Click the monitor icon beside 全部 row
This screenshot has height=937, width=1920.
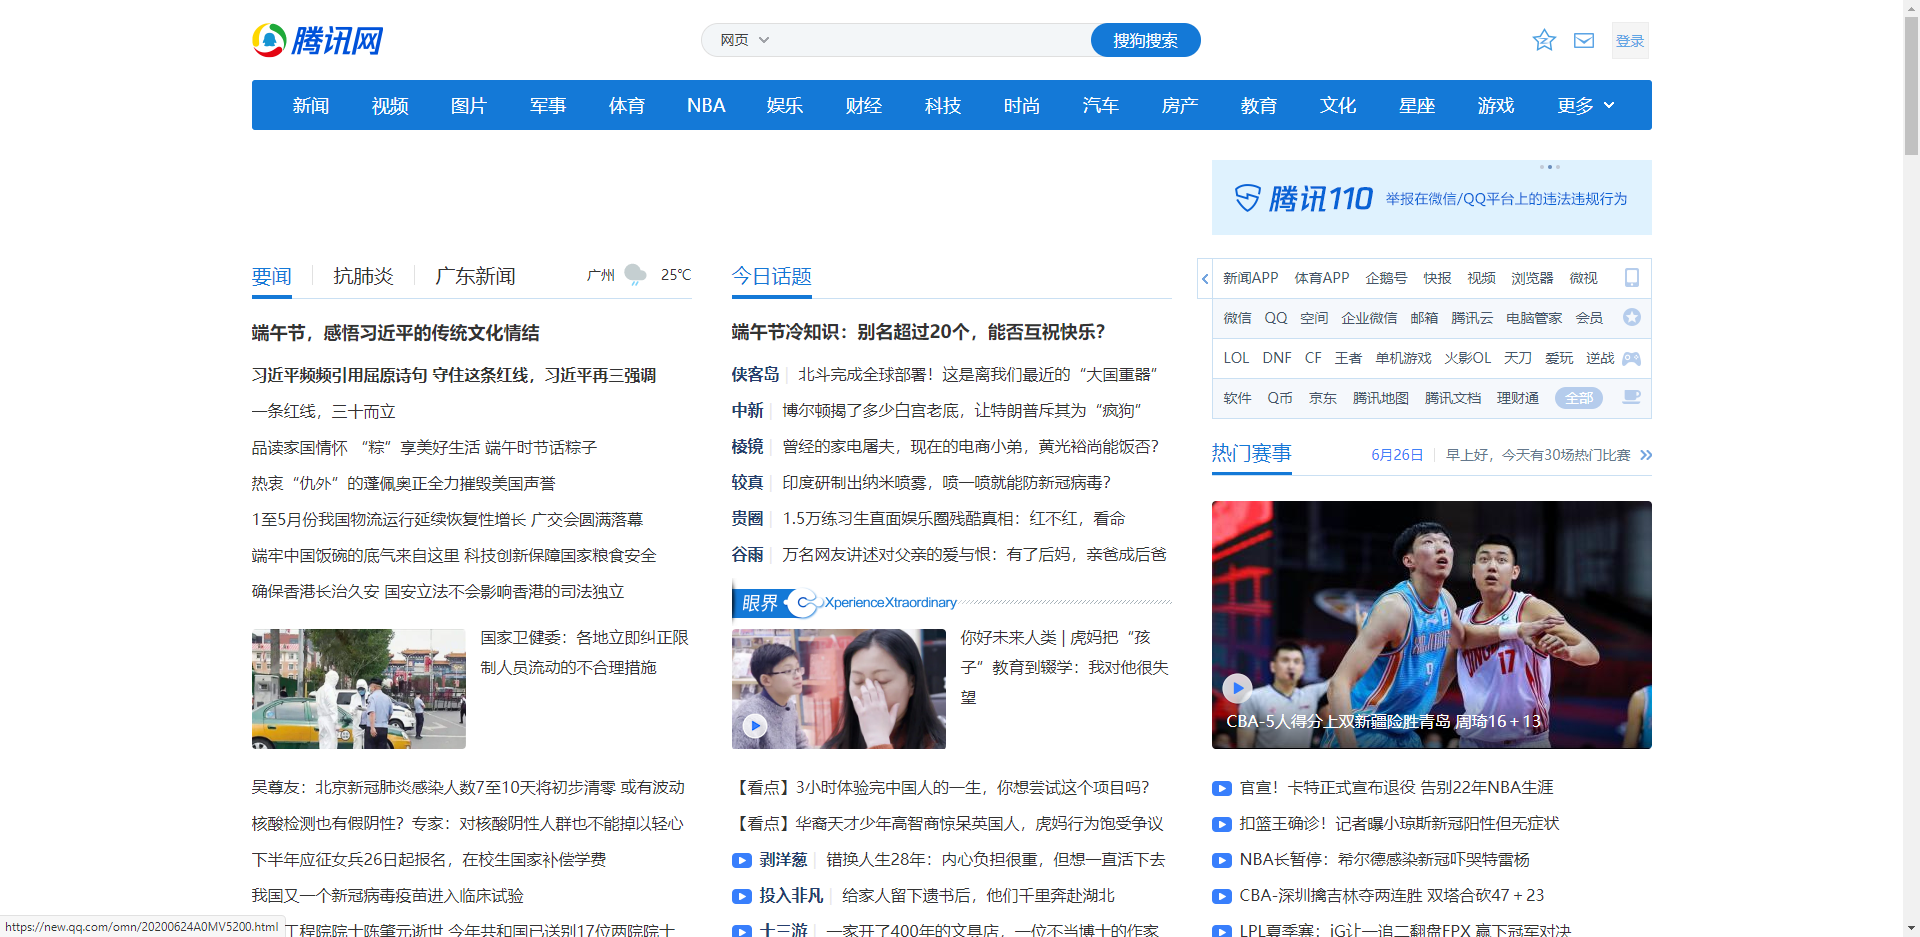click(x=1632, y=397)
